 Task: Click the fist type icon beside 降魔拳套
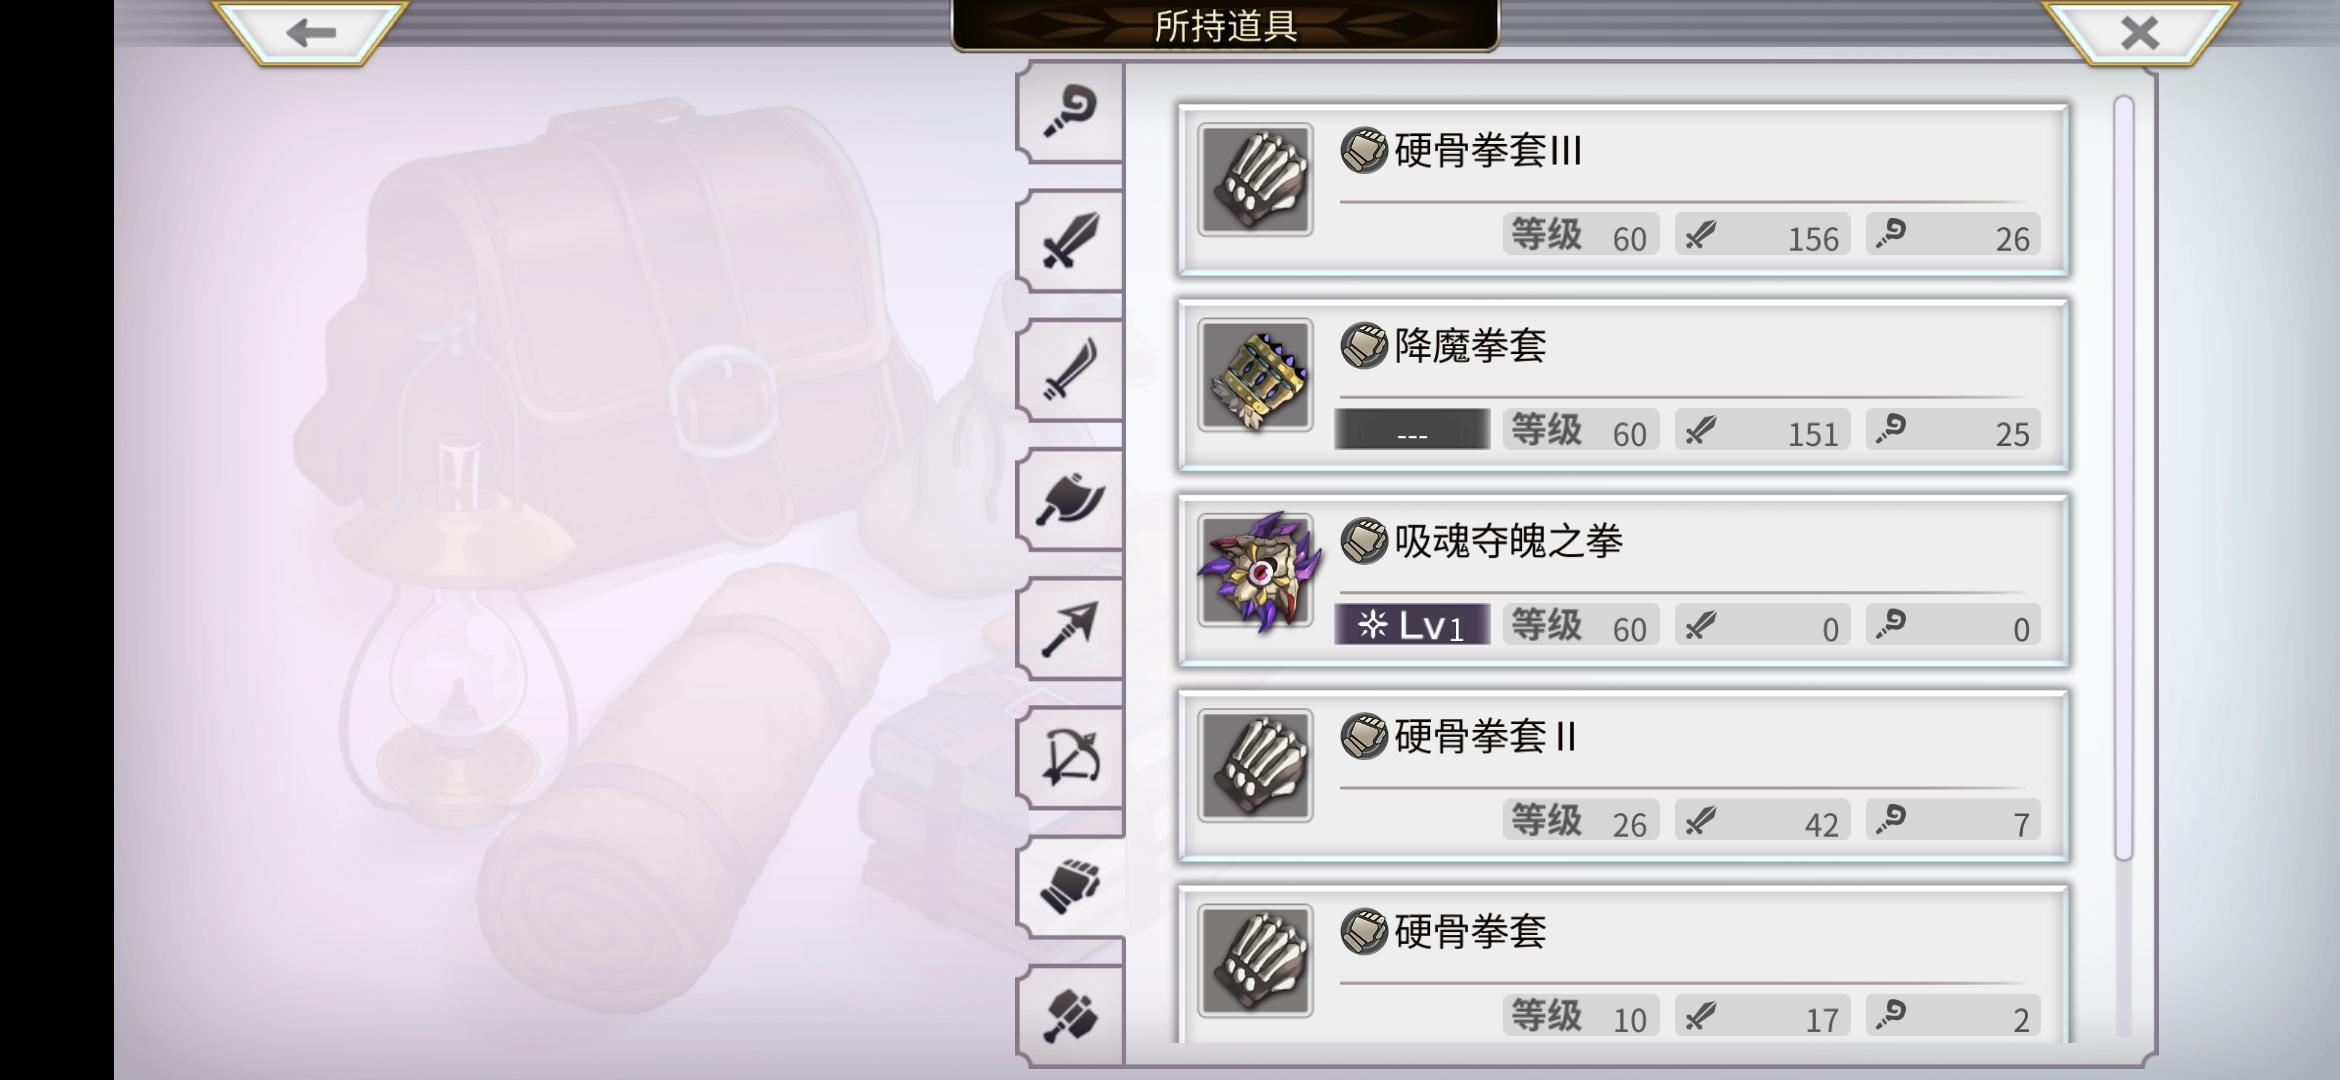1364,346
